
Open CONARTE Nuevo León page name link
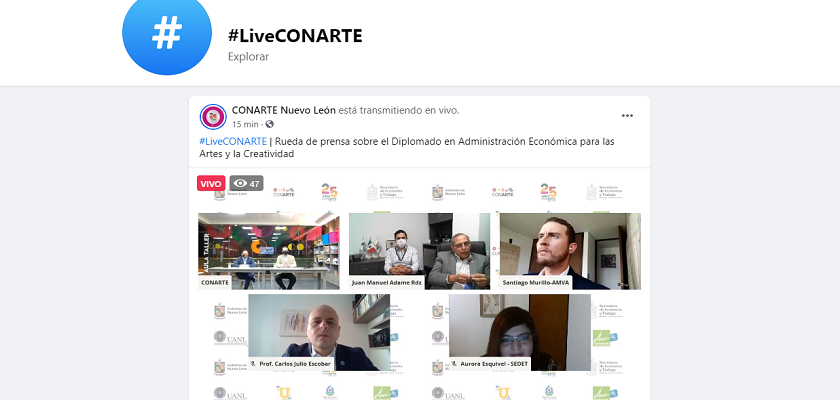(x=283, y=110)
